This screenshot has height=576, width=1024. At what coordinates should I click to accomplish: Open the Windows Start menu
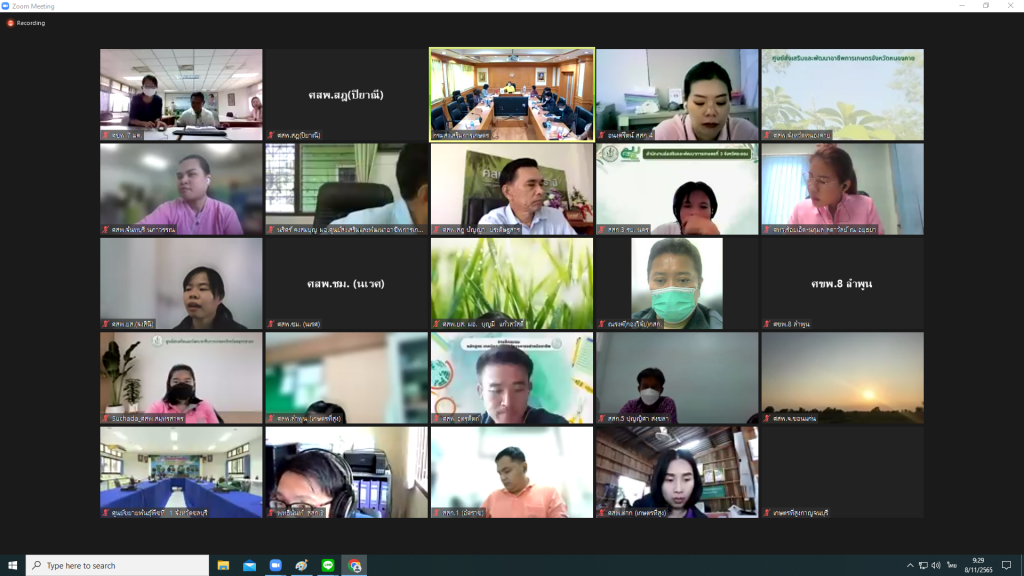coord(12,565)
